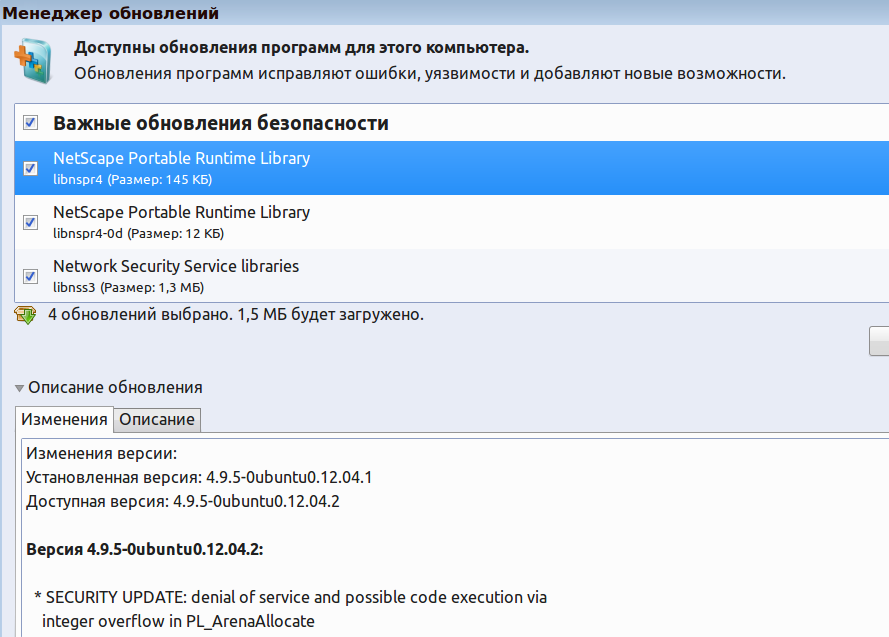This screenshot has width=889, height=637.
Task: Click the 'Важные обновления безопасности' group header
Action: (x=220, y=124)
